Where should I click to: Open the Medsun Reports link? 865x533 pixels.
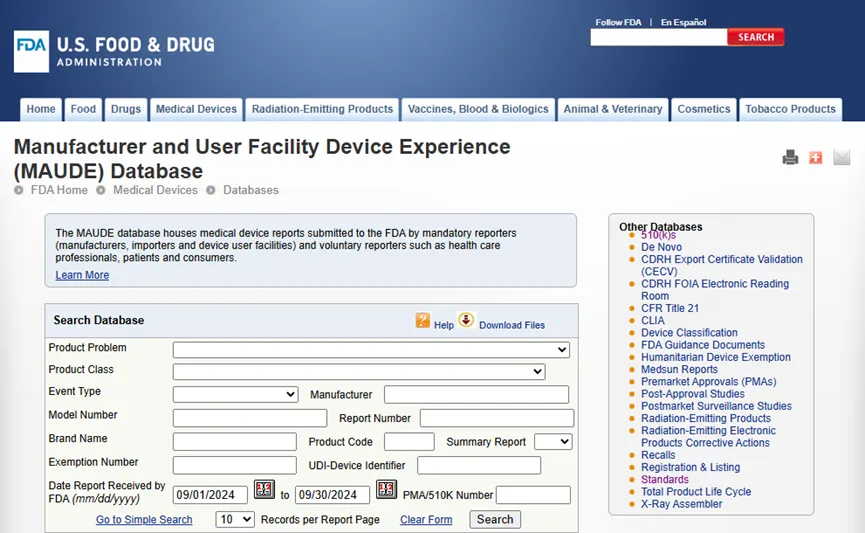tap(679, 369)
